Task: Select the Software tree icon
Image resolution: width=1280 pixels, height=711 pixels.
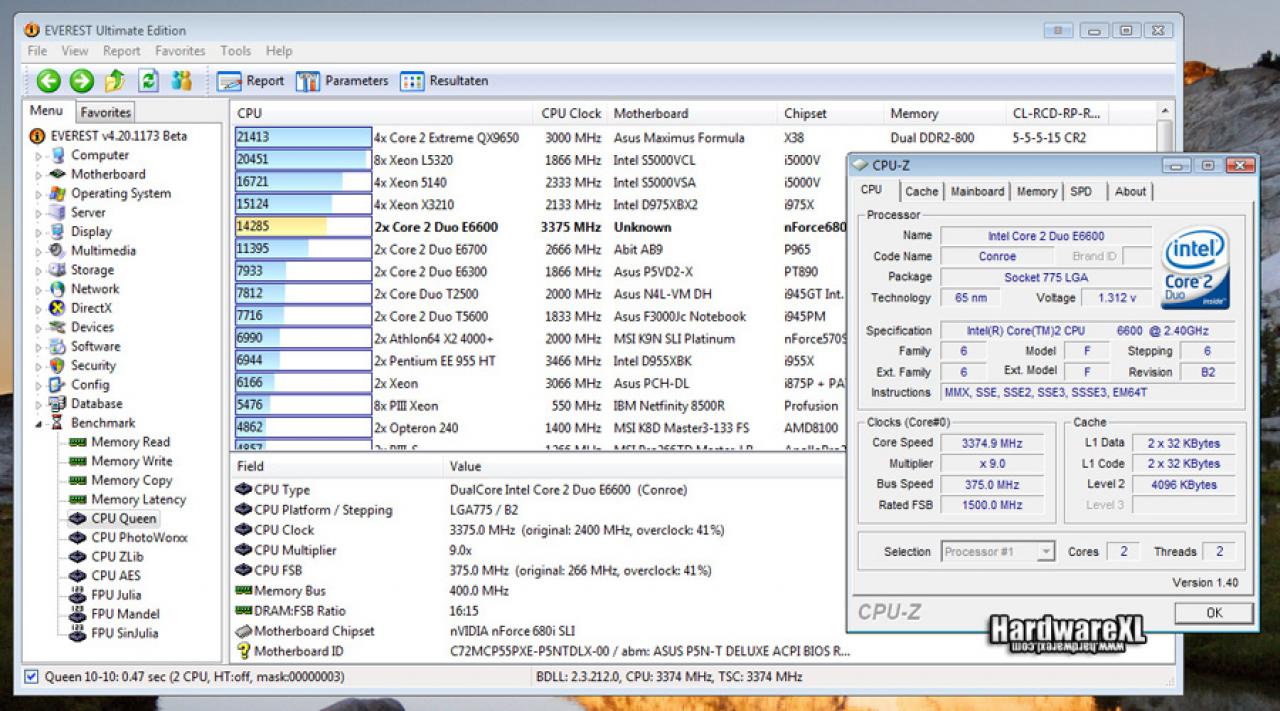Action: [x=58, y=346]
